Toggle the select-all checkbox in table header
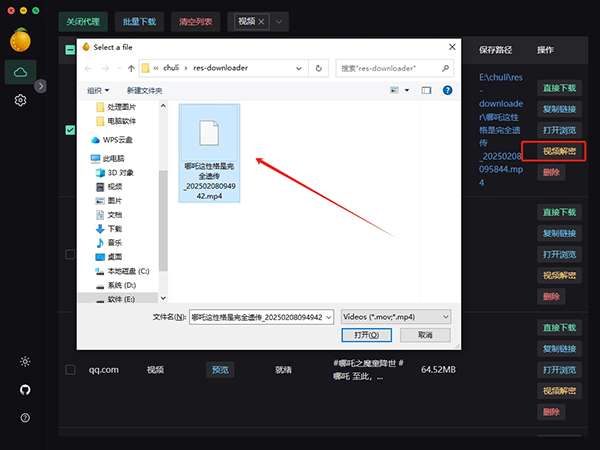600x450 pixels. pyautogui.click(x=70, y=49)
